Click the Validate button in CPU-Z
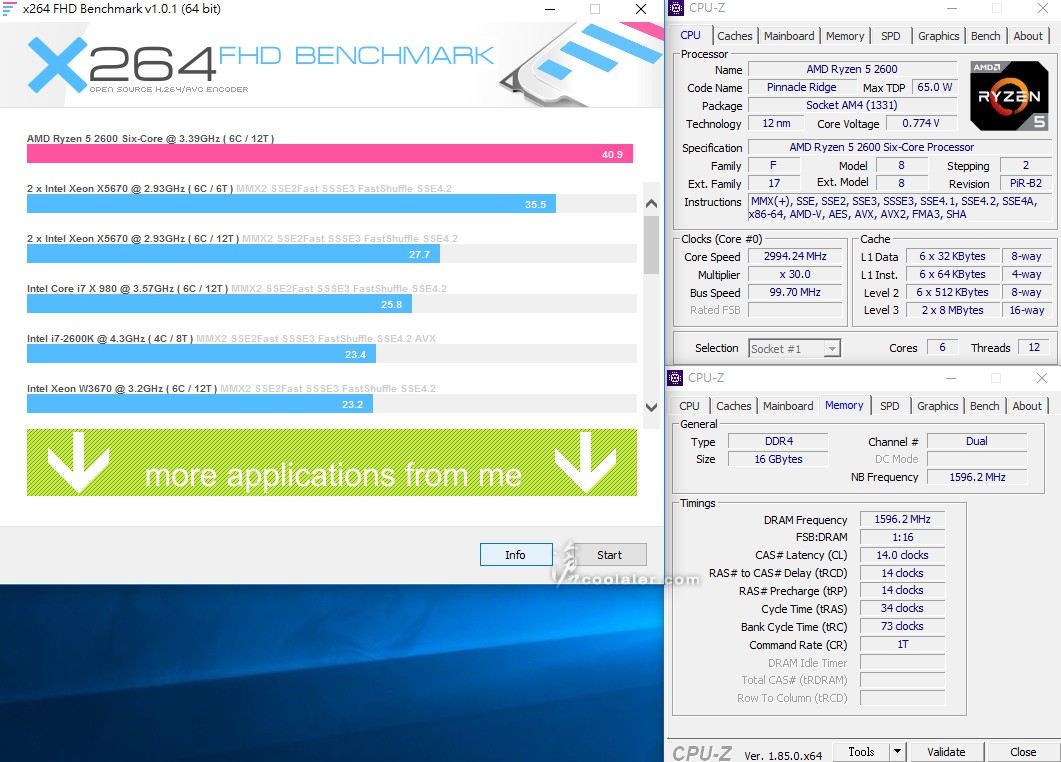Screen dimensions: 1061x762 (x=946, y=752)
